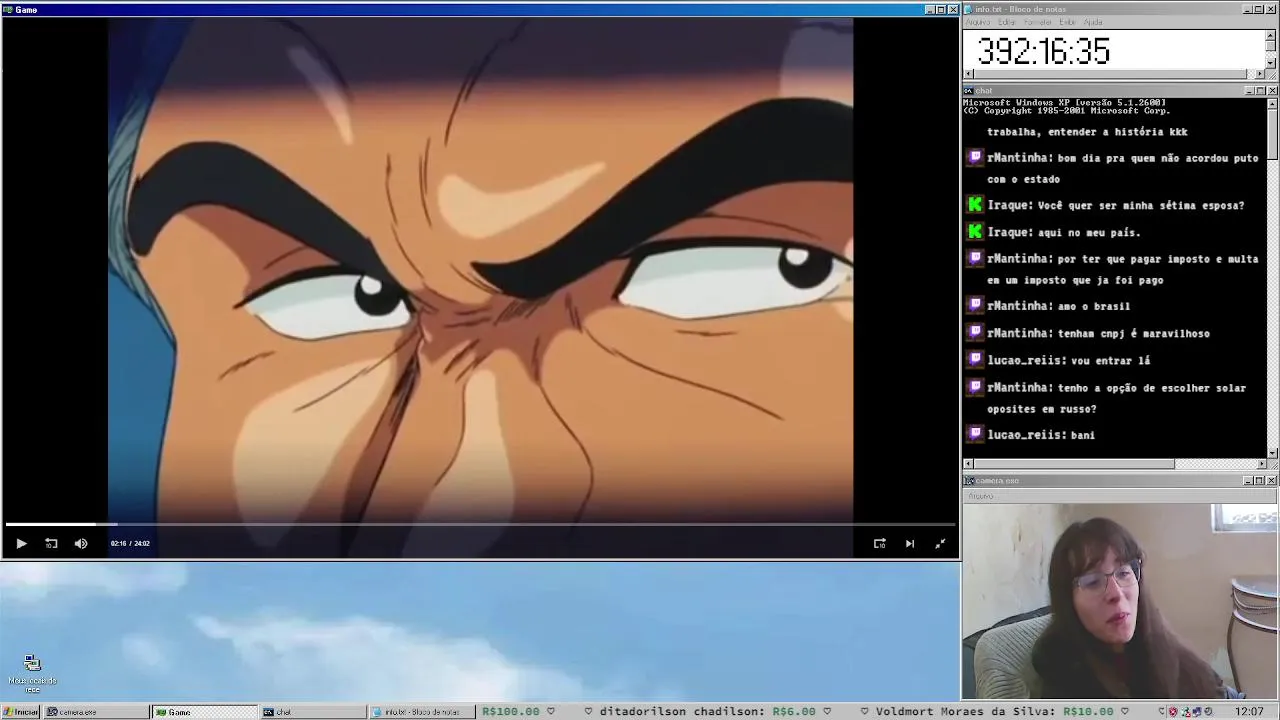Screen dimensions: 1280x720
Task: Click the webcam feed in camera.exe
Action: pyautogui.click(x=1120, y=600)
